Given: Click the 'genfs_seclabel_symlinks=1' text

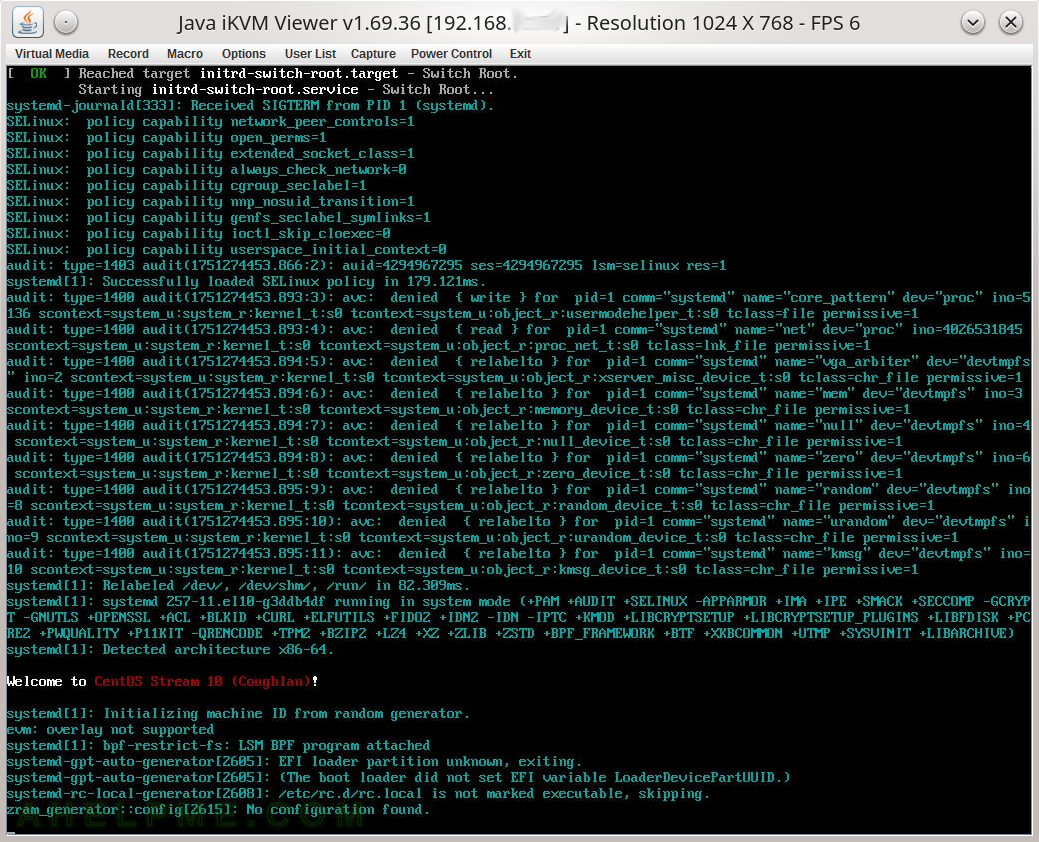Looking at the screenshot, I should pos(330,217).
